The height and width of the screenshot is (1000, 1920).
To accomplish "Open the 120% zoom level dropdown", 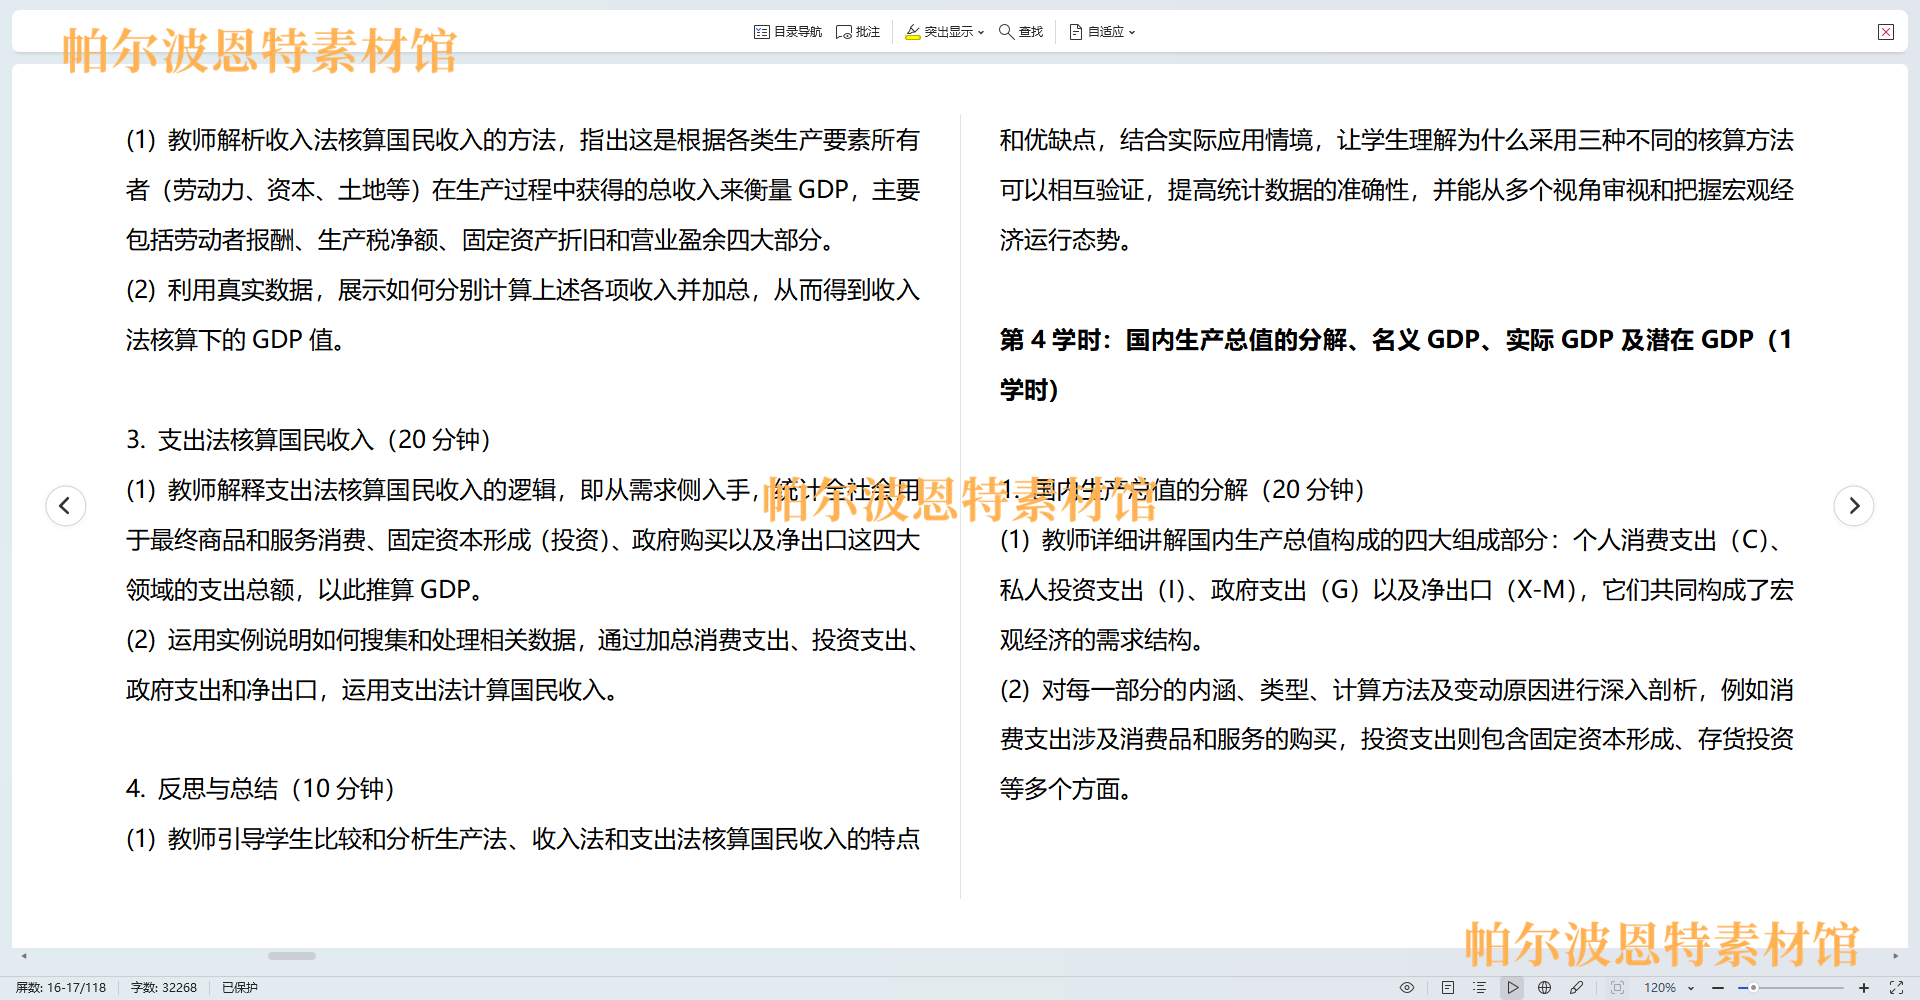I will [x=1670, y=988].
